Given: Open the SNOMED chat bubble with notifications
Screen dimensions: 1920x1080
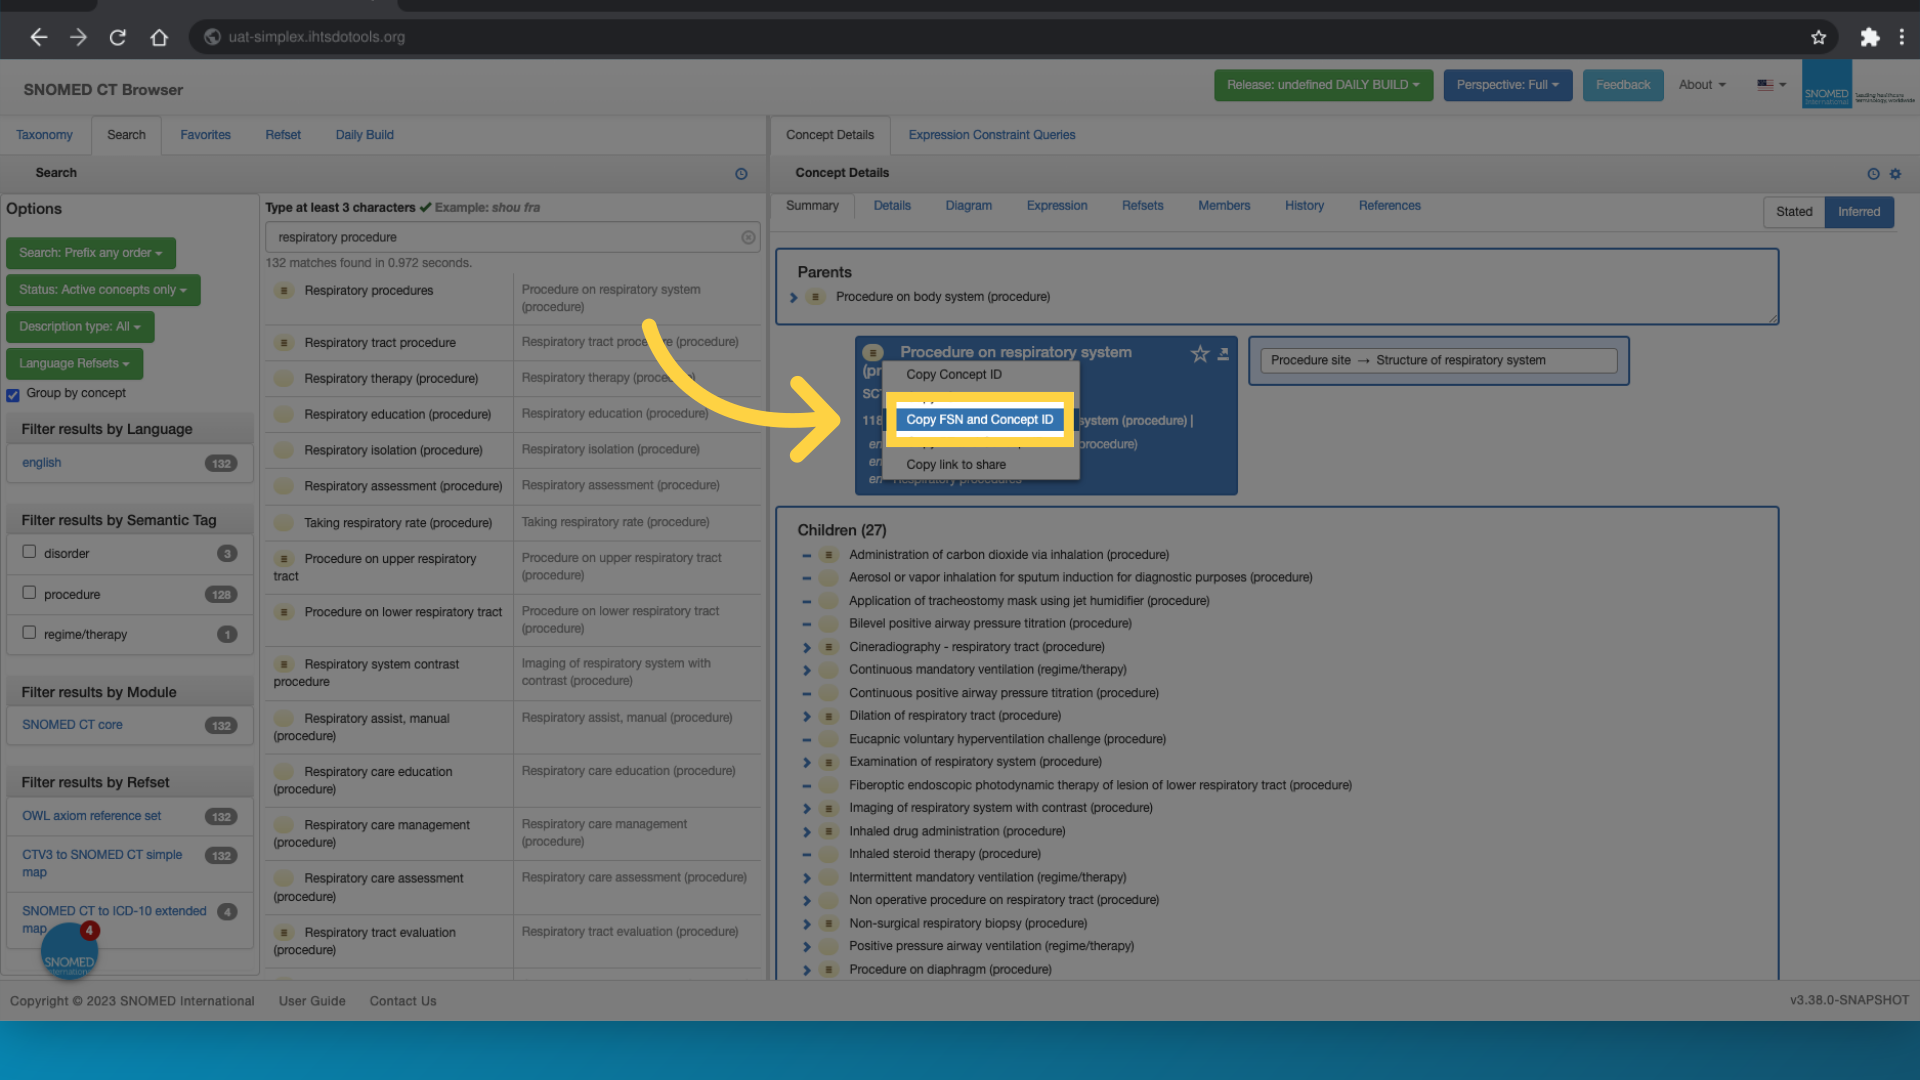Looking at the screenshot, I should point(69,951).
